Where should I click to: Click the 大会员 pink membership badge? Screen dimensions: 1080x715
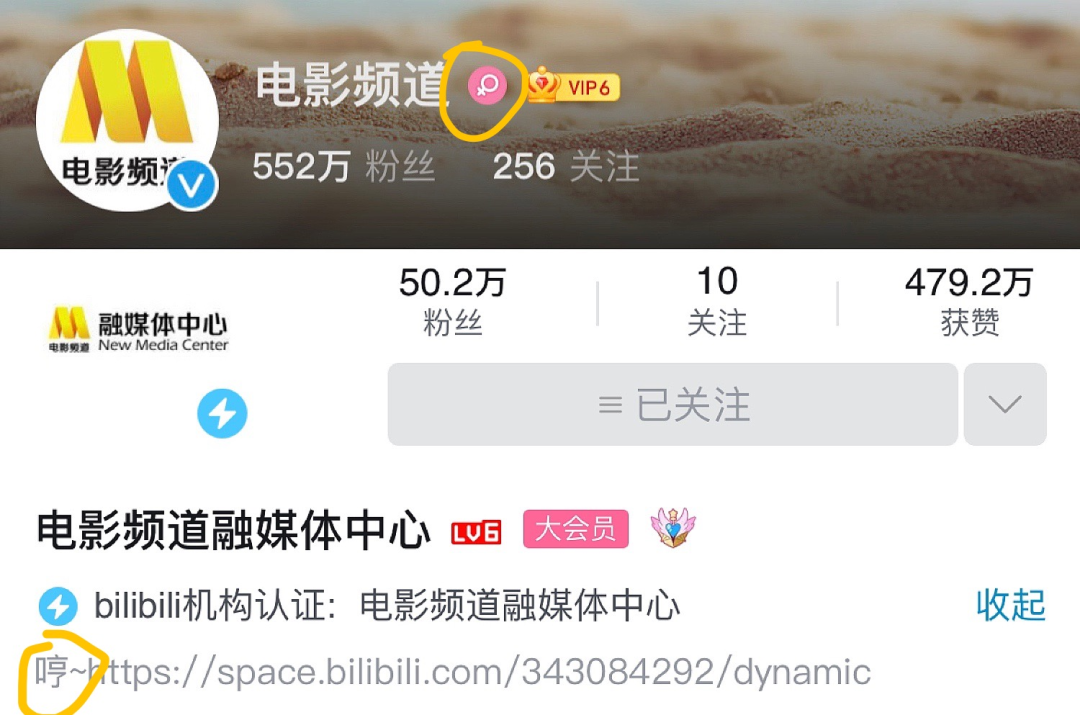pos(576,529)
